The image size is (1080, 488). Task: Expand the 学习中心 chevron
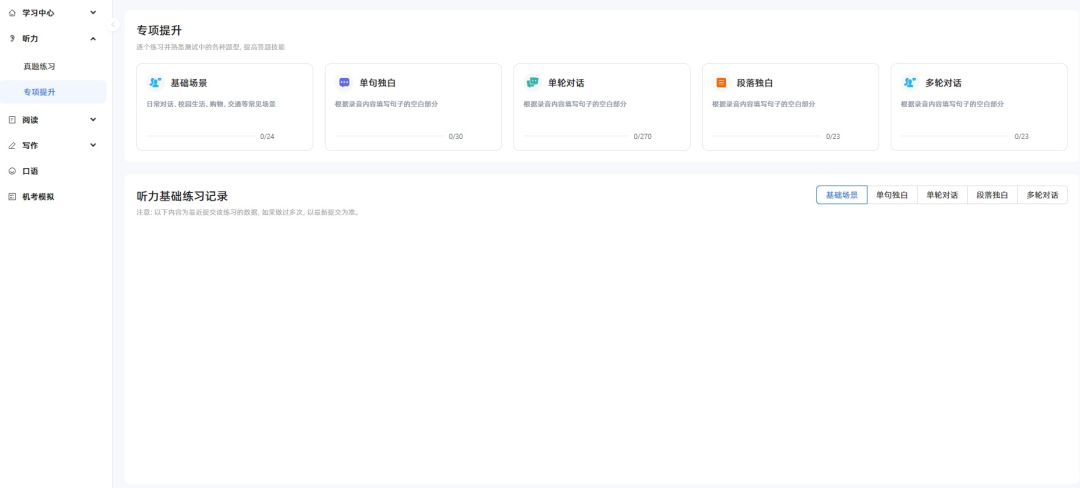pyautogui.click(x=93, y=13)
